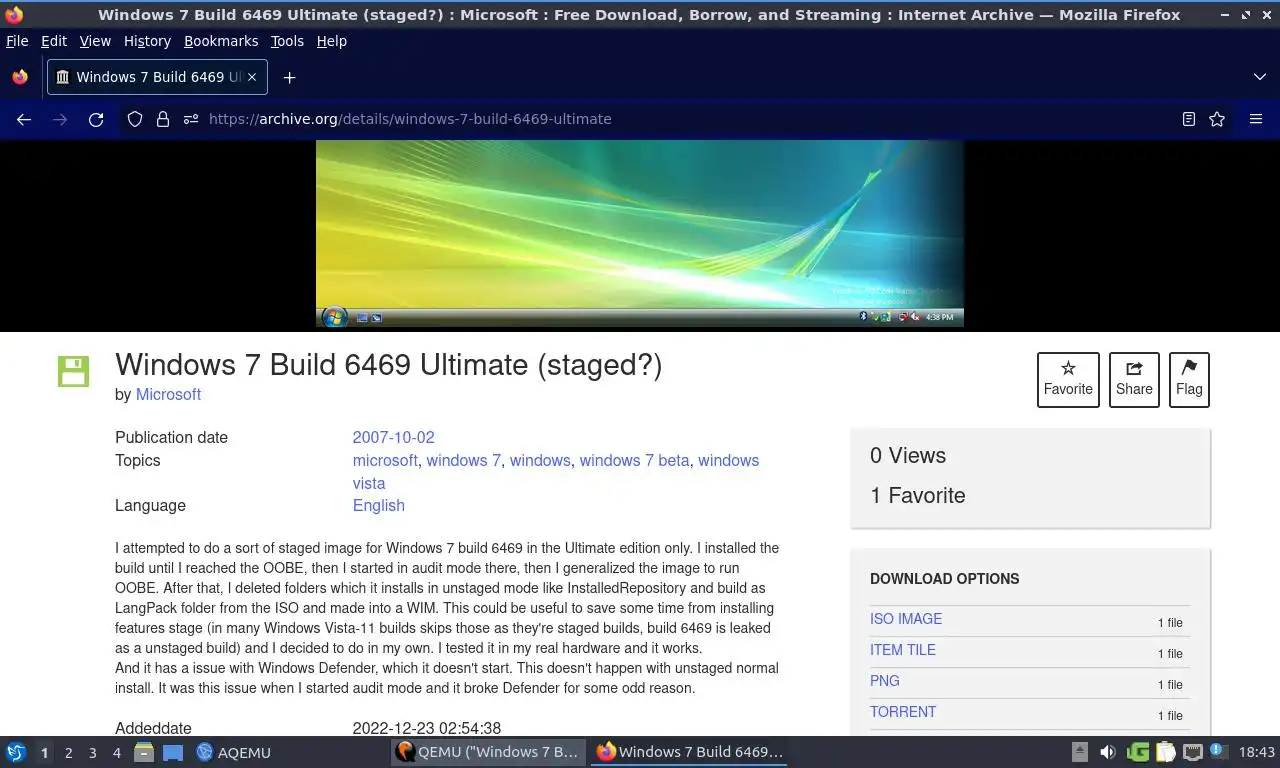The width and height of the screenshot is (1280, 768).
Task: Open the English language link
Action: click(x=378, y=505)
